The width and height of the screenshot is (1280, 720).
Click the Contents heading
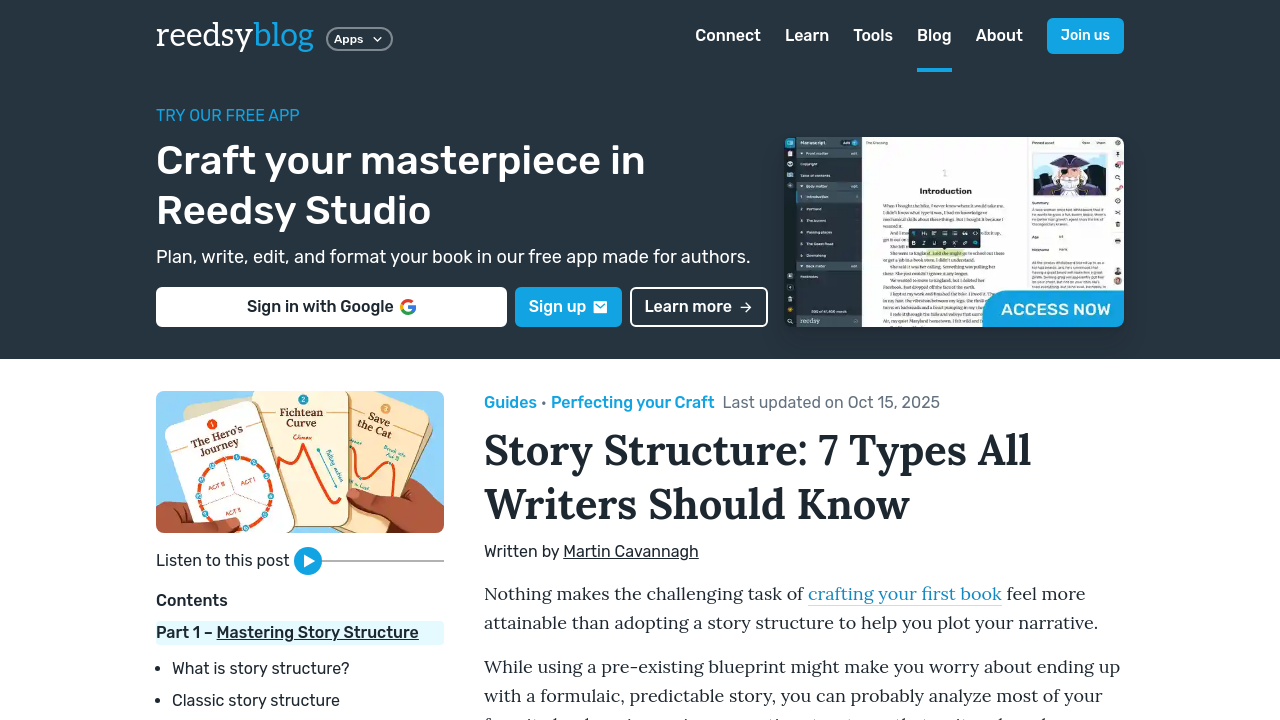click(192, 600)
